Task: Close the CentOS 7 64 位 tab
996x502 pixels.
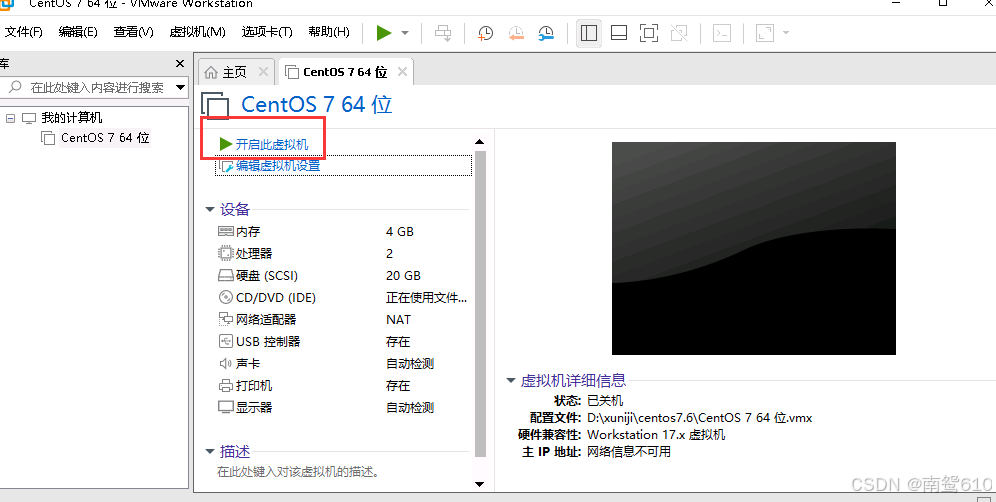Action: [402, 72]
